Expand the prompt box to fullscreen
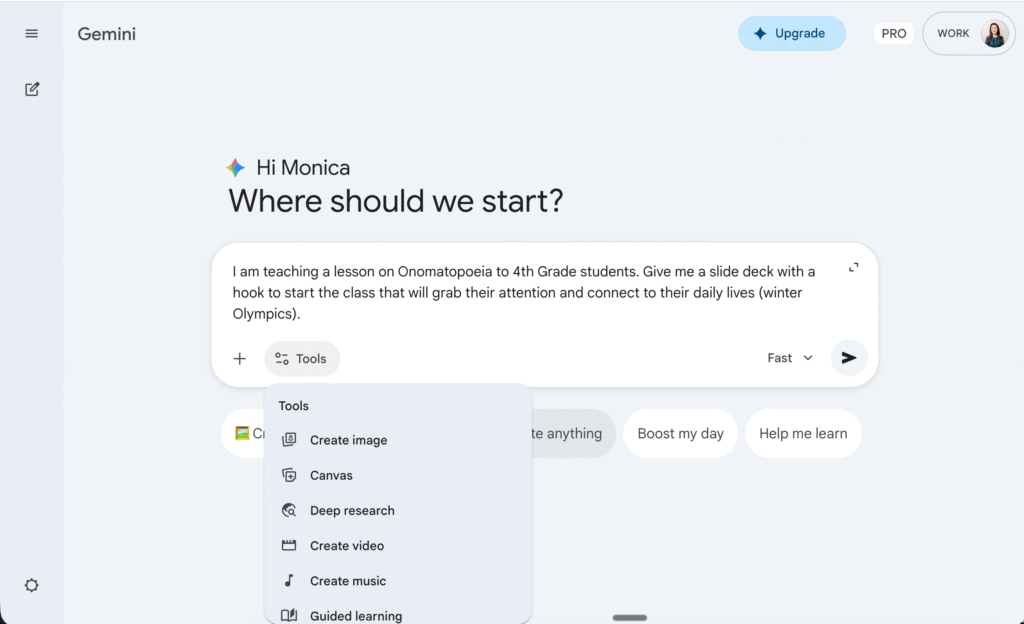Screen dimensions: 1024x624 click(853, 267)
